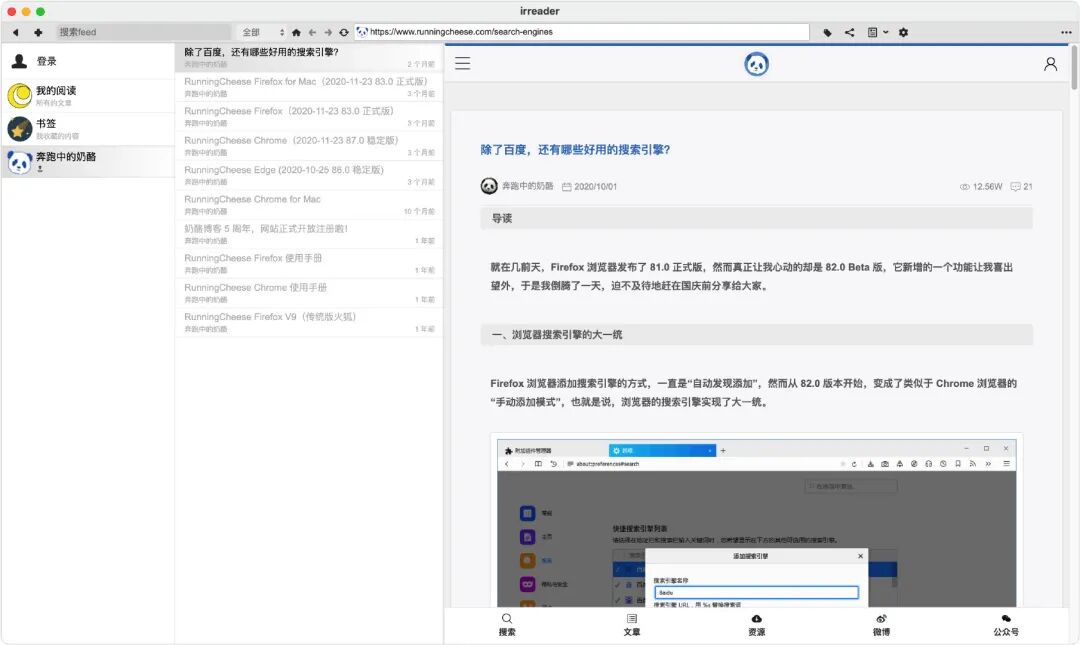The image size is (1080, 645).
Task: Go back with the left arrow toolbar icon
Action: pyautogui.click(x=312, y=32)
